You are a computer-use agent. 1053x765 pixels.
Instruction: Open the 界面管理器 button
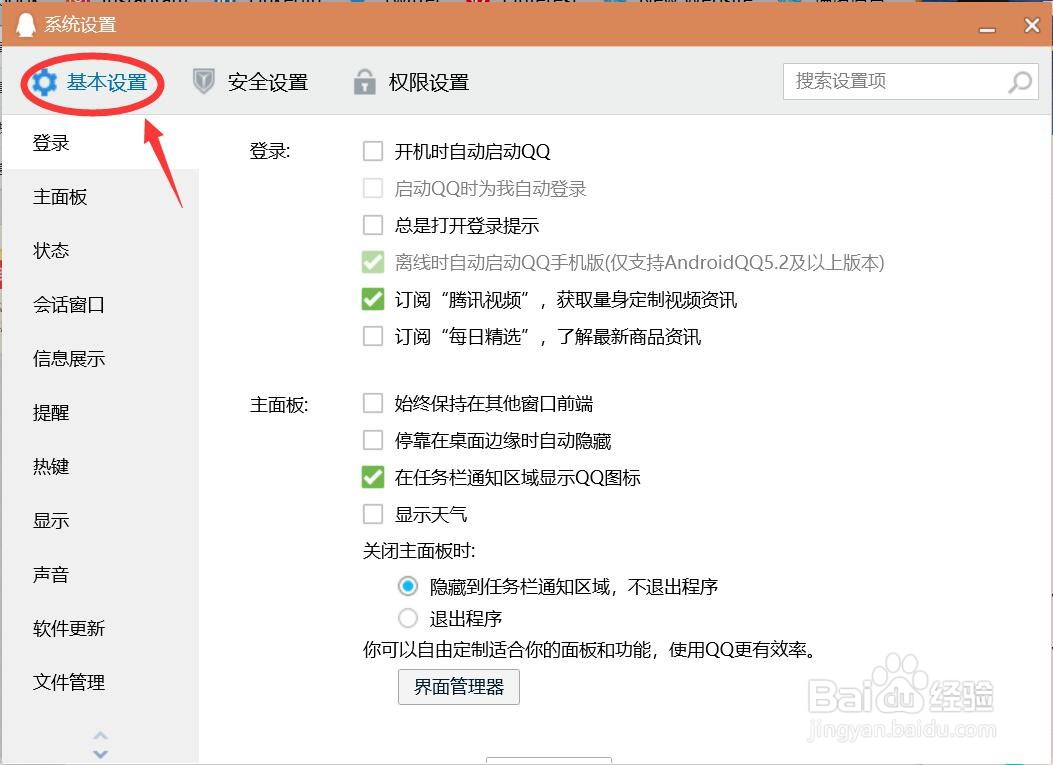point(459,686)
